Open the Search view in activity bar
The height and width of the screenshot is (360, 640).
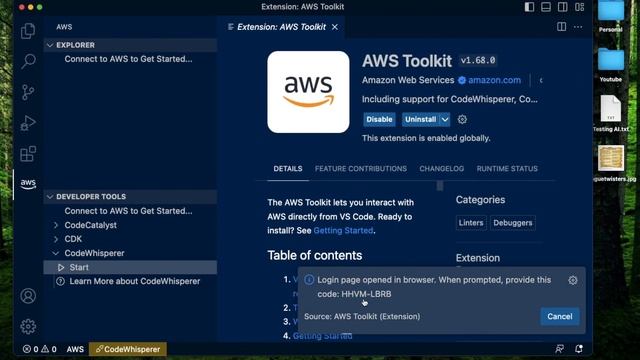click(28, 61)
